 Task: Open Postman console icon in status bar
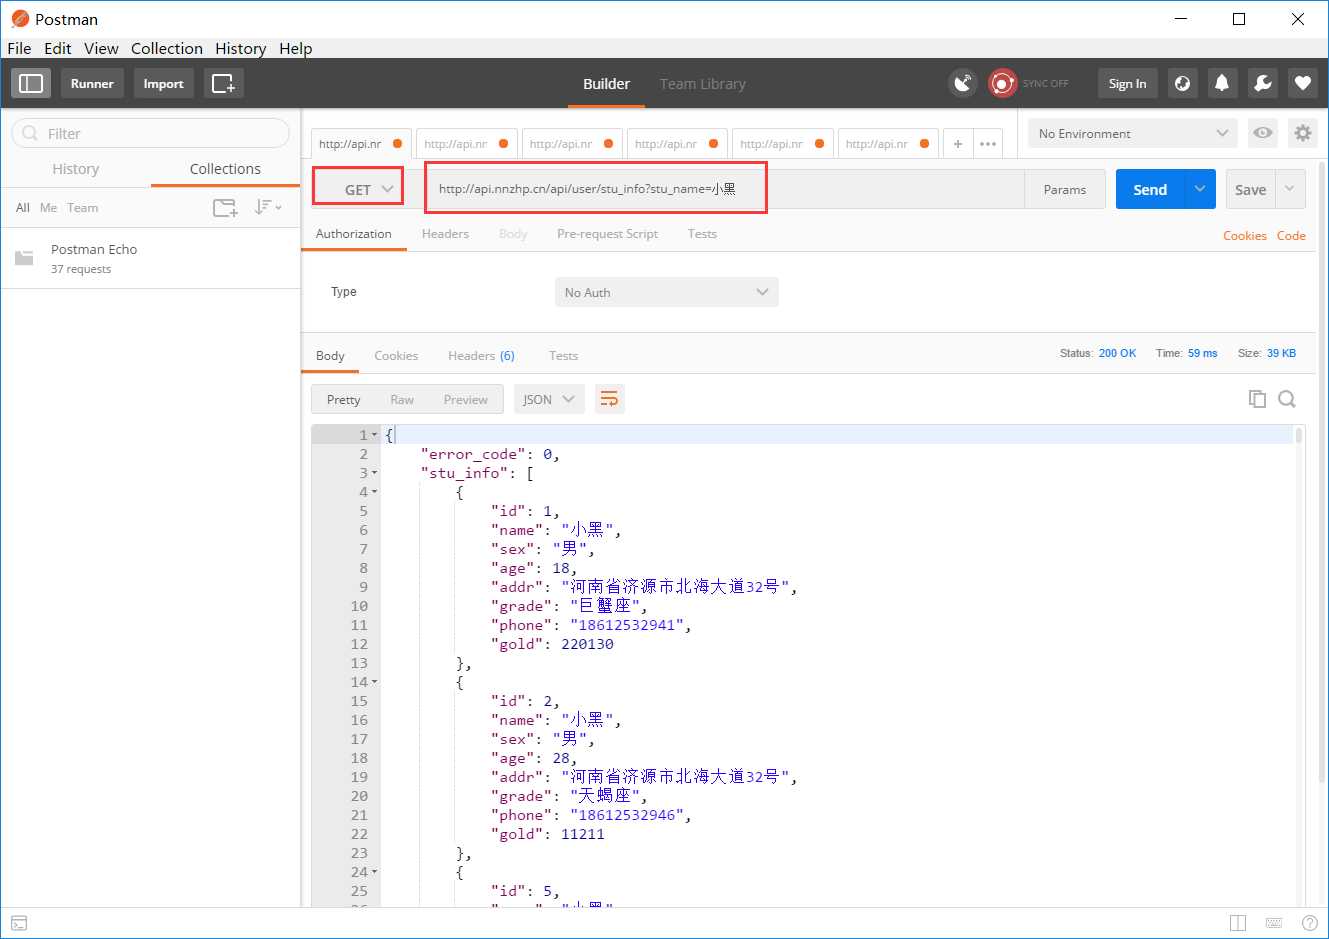[19, 923]
